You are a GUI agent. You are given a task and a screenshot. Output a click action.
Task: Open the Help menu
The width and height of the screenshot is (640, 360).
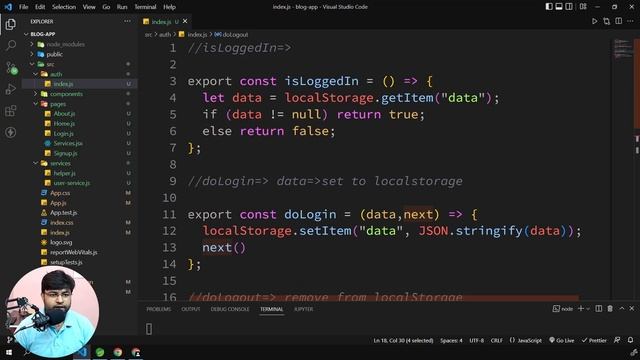[x=169, y=7]
